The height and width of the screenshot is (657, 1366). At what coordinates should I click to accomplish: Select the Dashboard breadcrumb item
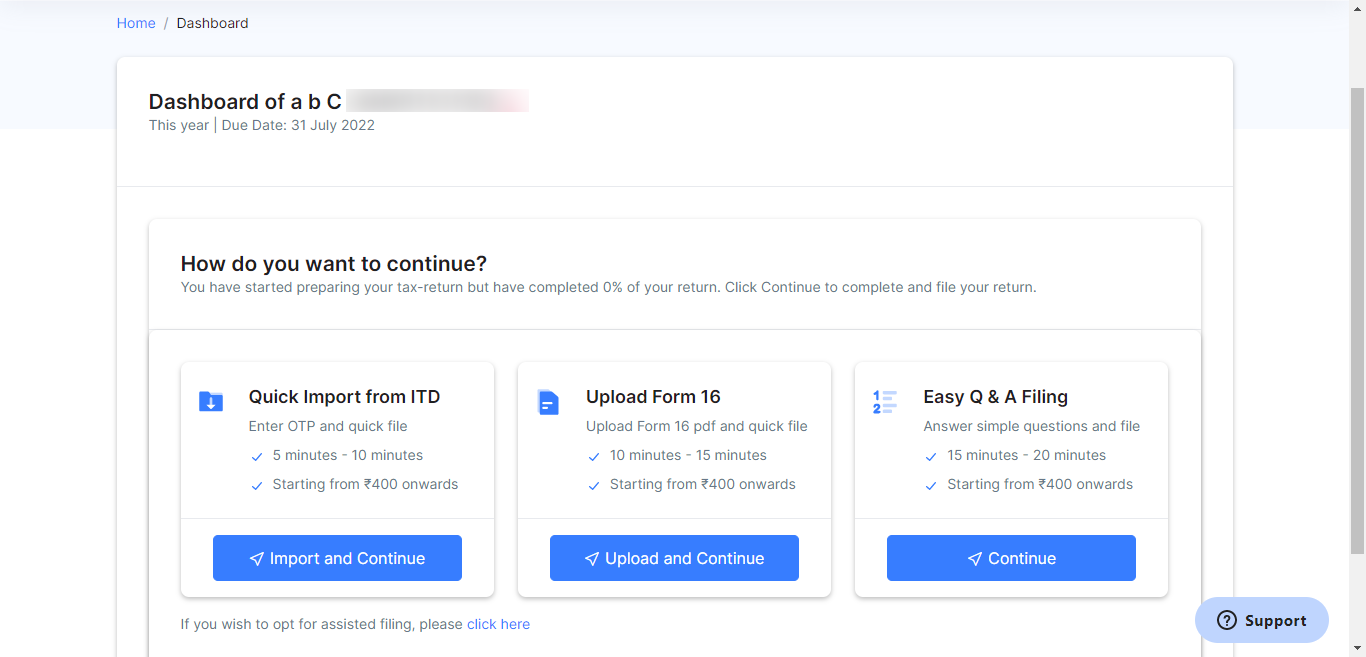[212, 23]
